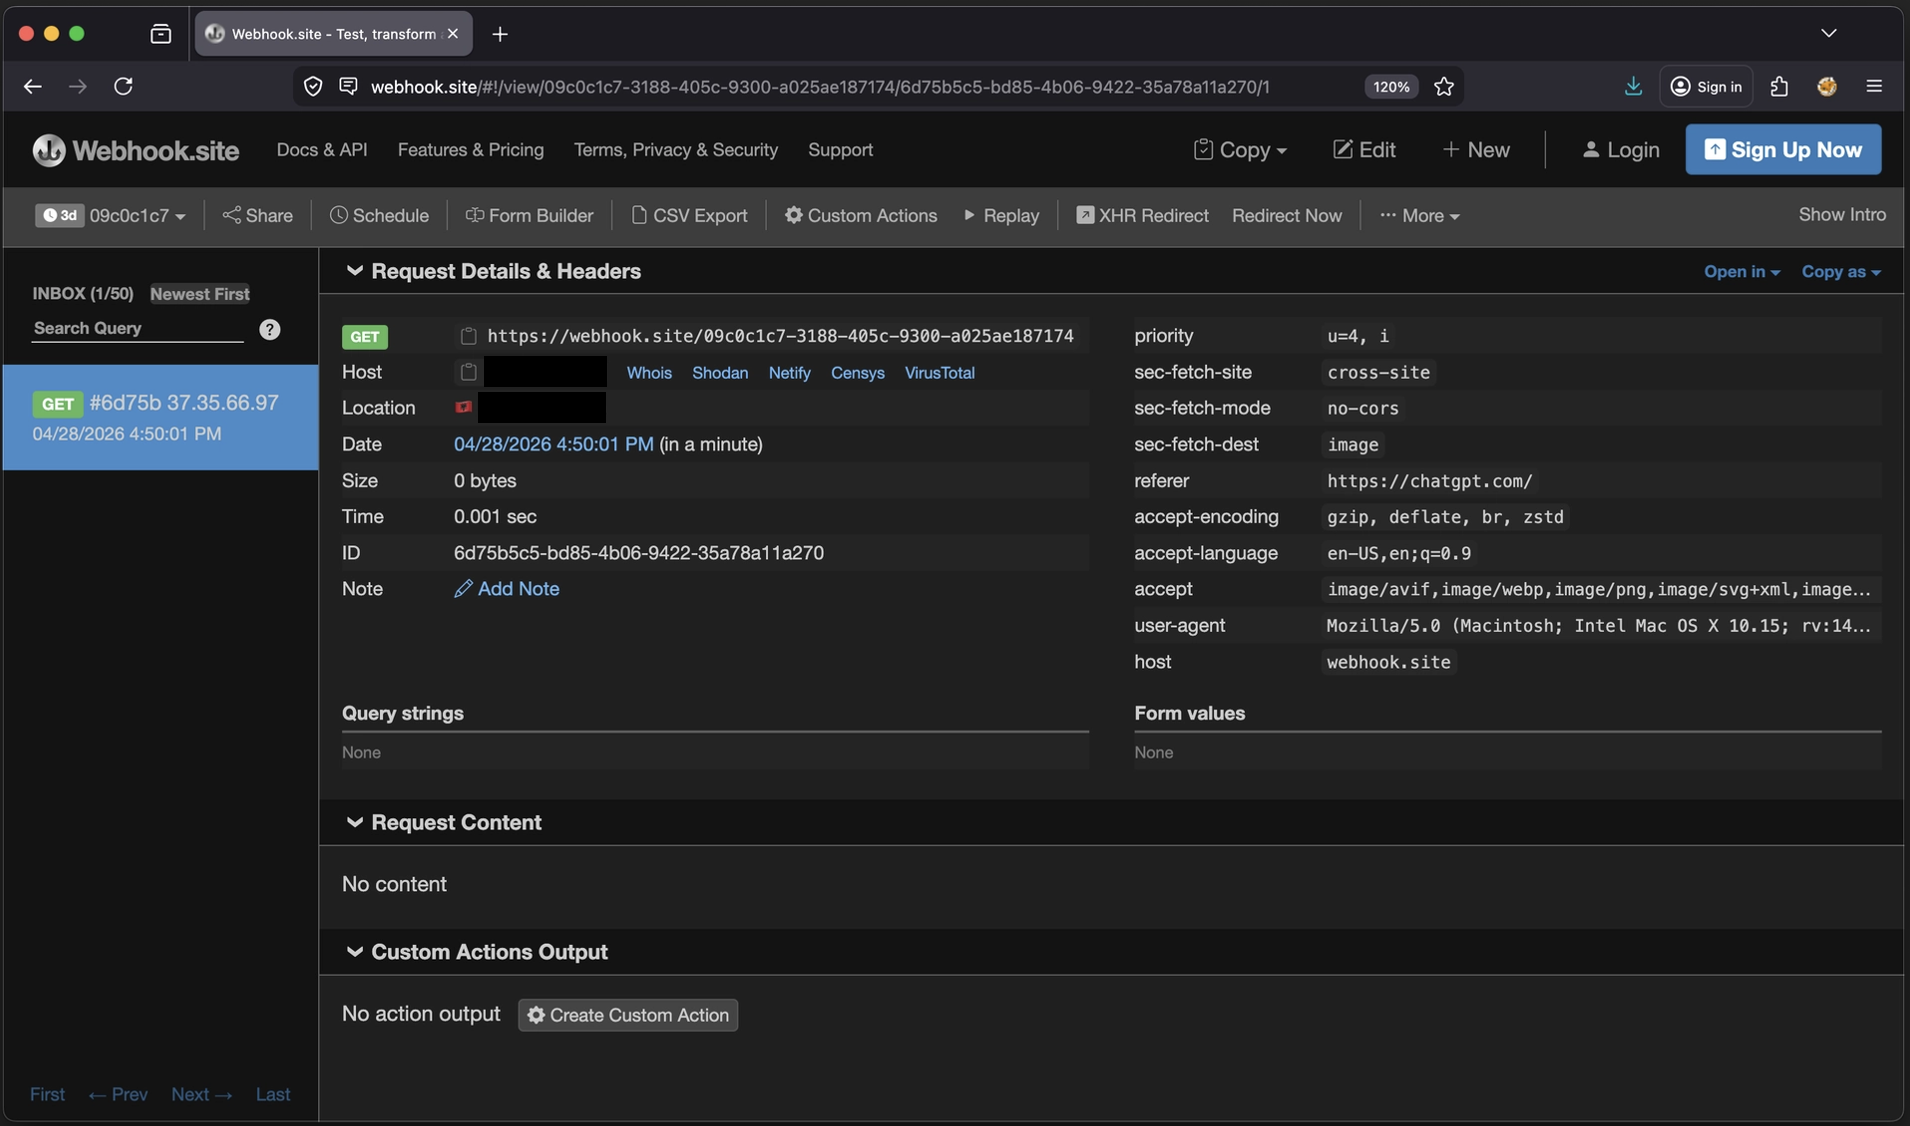Show site tracking protection shield info
1910x1126 pixels.
pyautogui.click(x=313, y=86)
